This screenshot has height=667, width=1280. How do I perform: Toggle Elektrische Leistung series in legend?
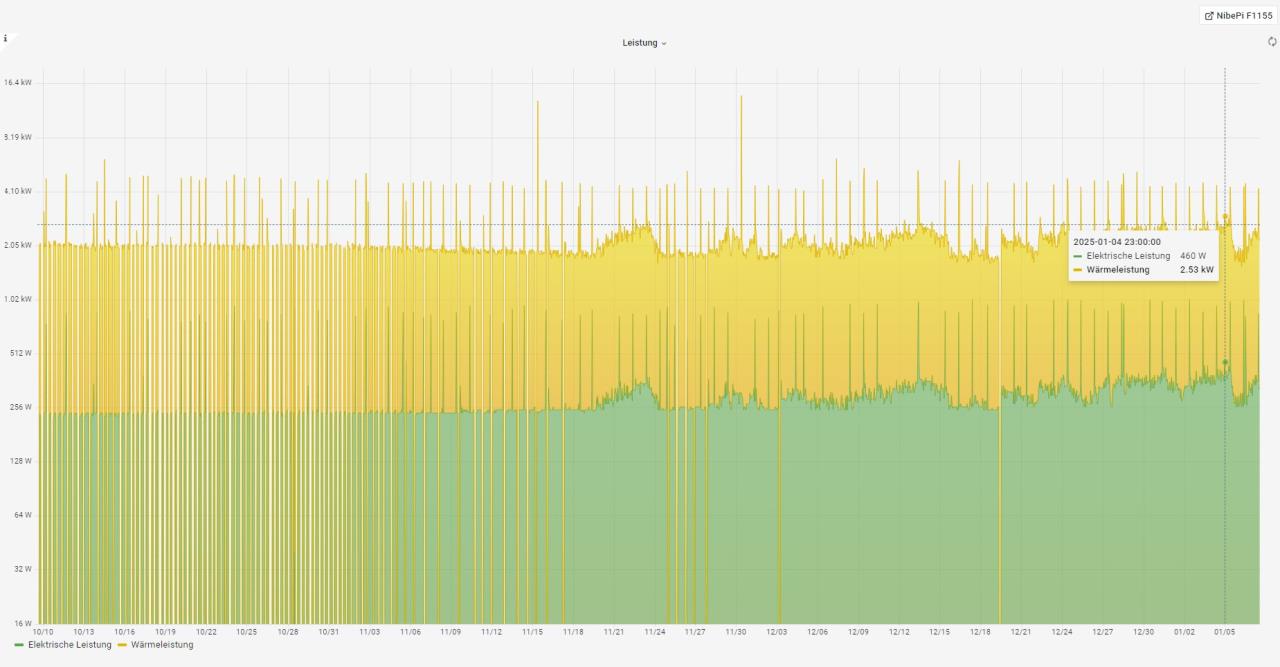70,645
